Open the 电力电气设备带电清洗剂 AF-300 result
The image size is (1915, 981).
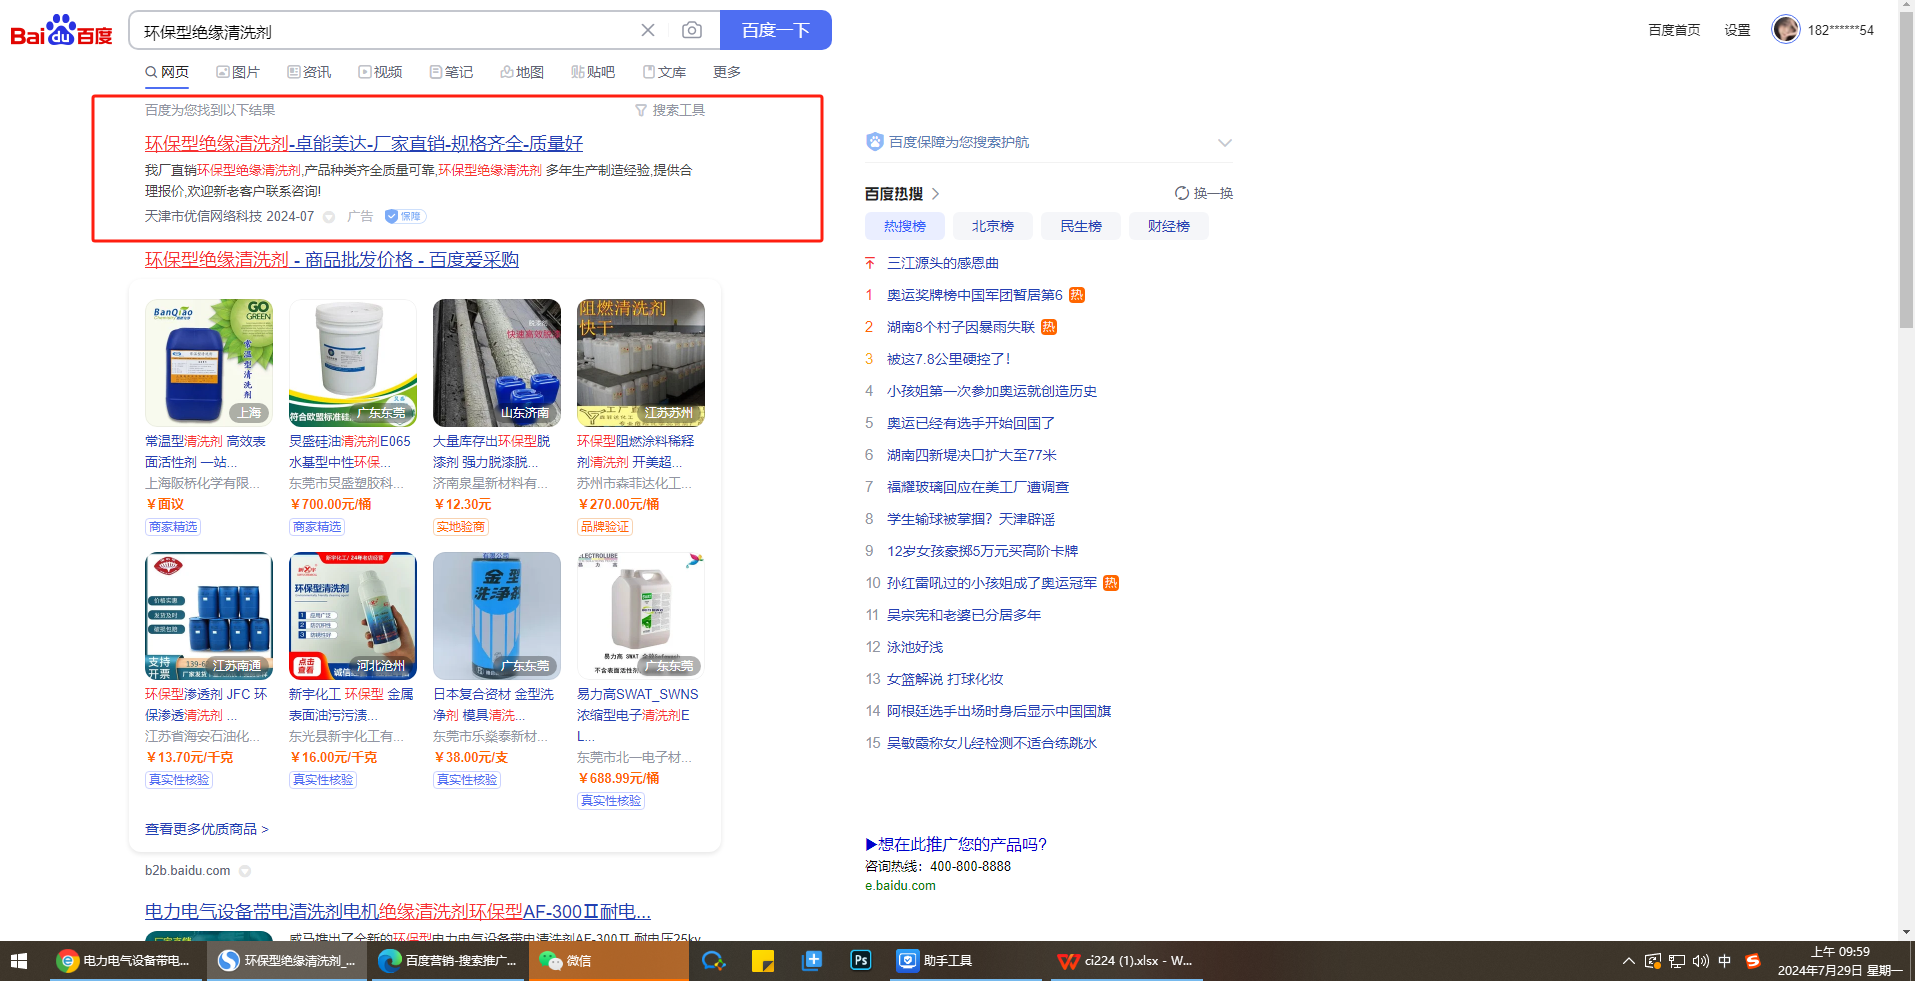(398, 912)
